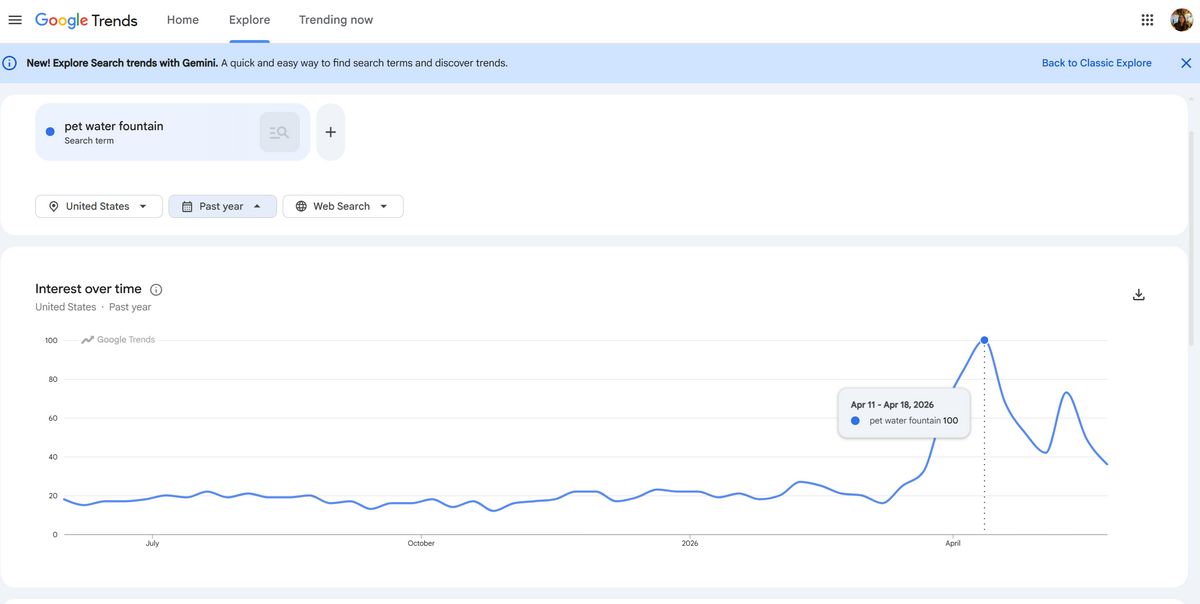Screen dimensions: 1200x604
Task: Click the info icon in the Gemini banner
Action: pyautogui.click(x=10, y=63)
